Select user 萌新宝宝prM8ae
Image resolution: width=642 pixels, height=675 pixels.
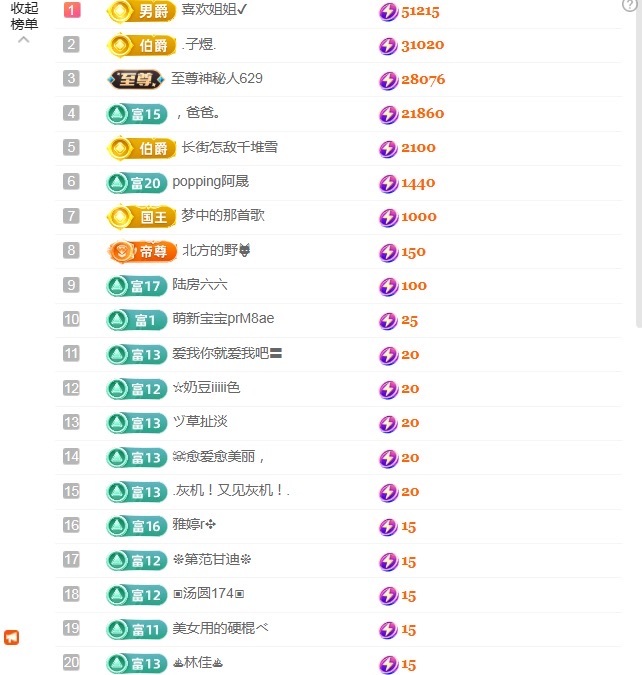(x=223, y=319)
